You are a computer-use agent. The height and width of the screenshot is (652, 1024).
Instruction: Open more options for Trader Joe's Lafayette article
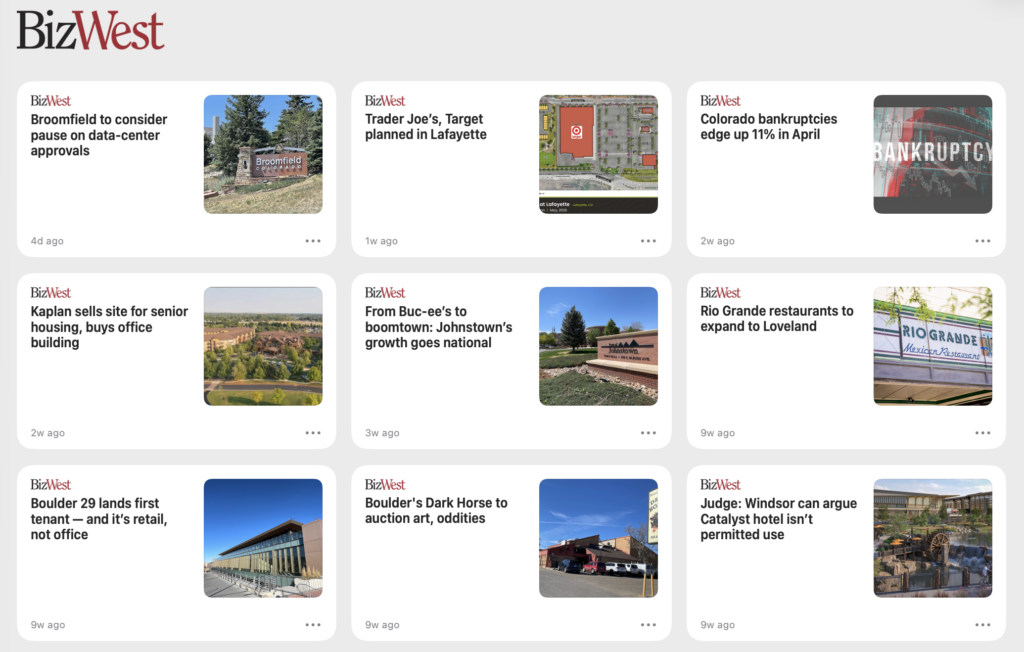pos(648,241)
